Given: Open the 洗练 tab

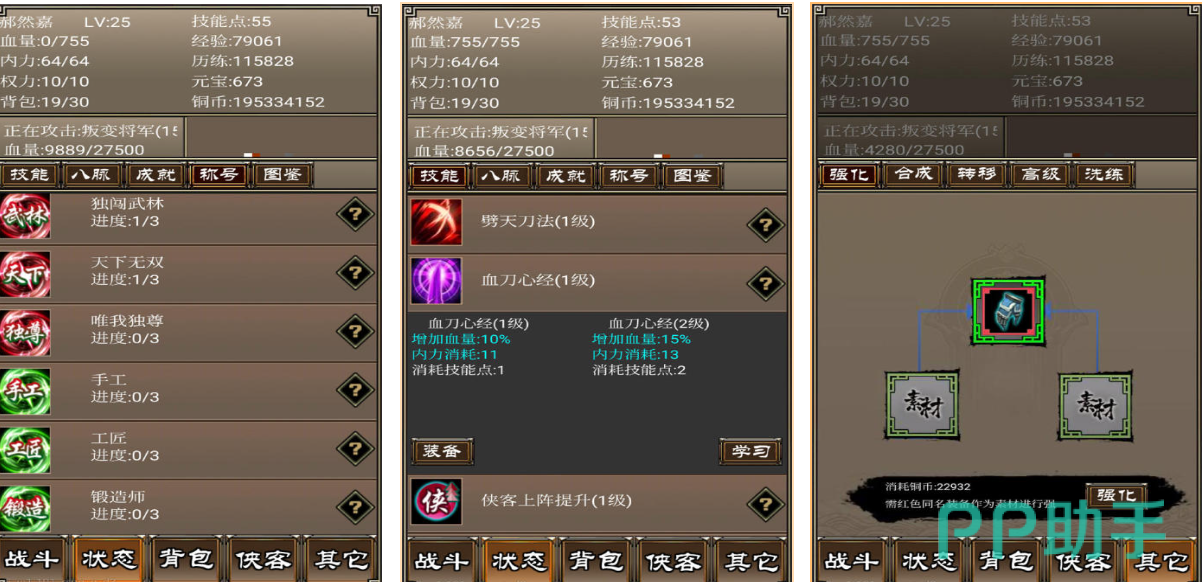Looking at the screenshot, I should click(1103, 174).
